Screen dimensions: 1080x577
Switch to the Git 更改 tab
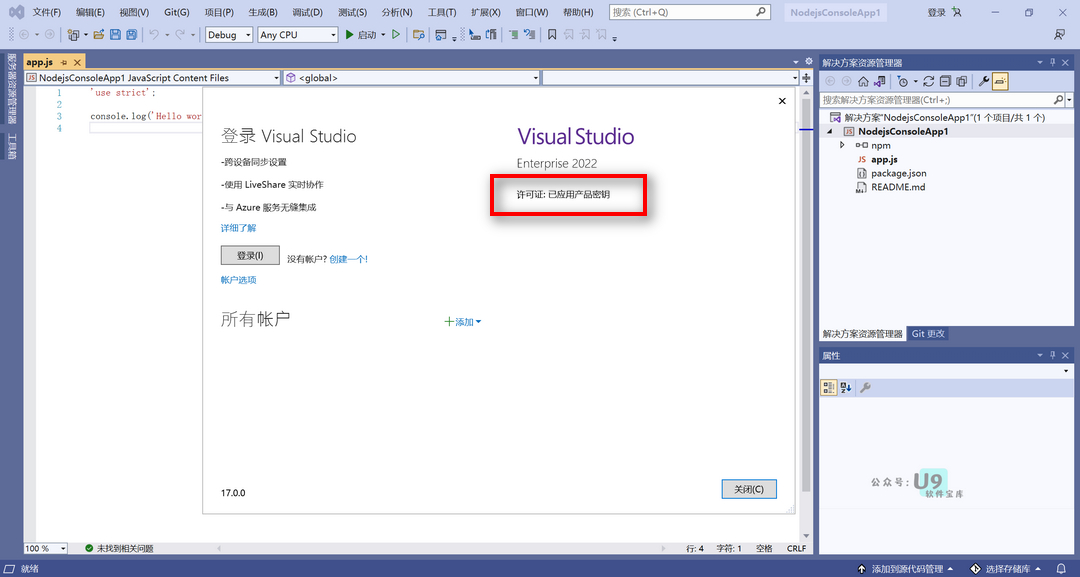928,333
